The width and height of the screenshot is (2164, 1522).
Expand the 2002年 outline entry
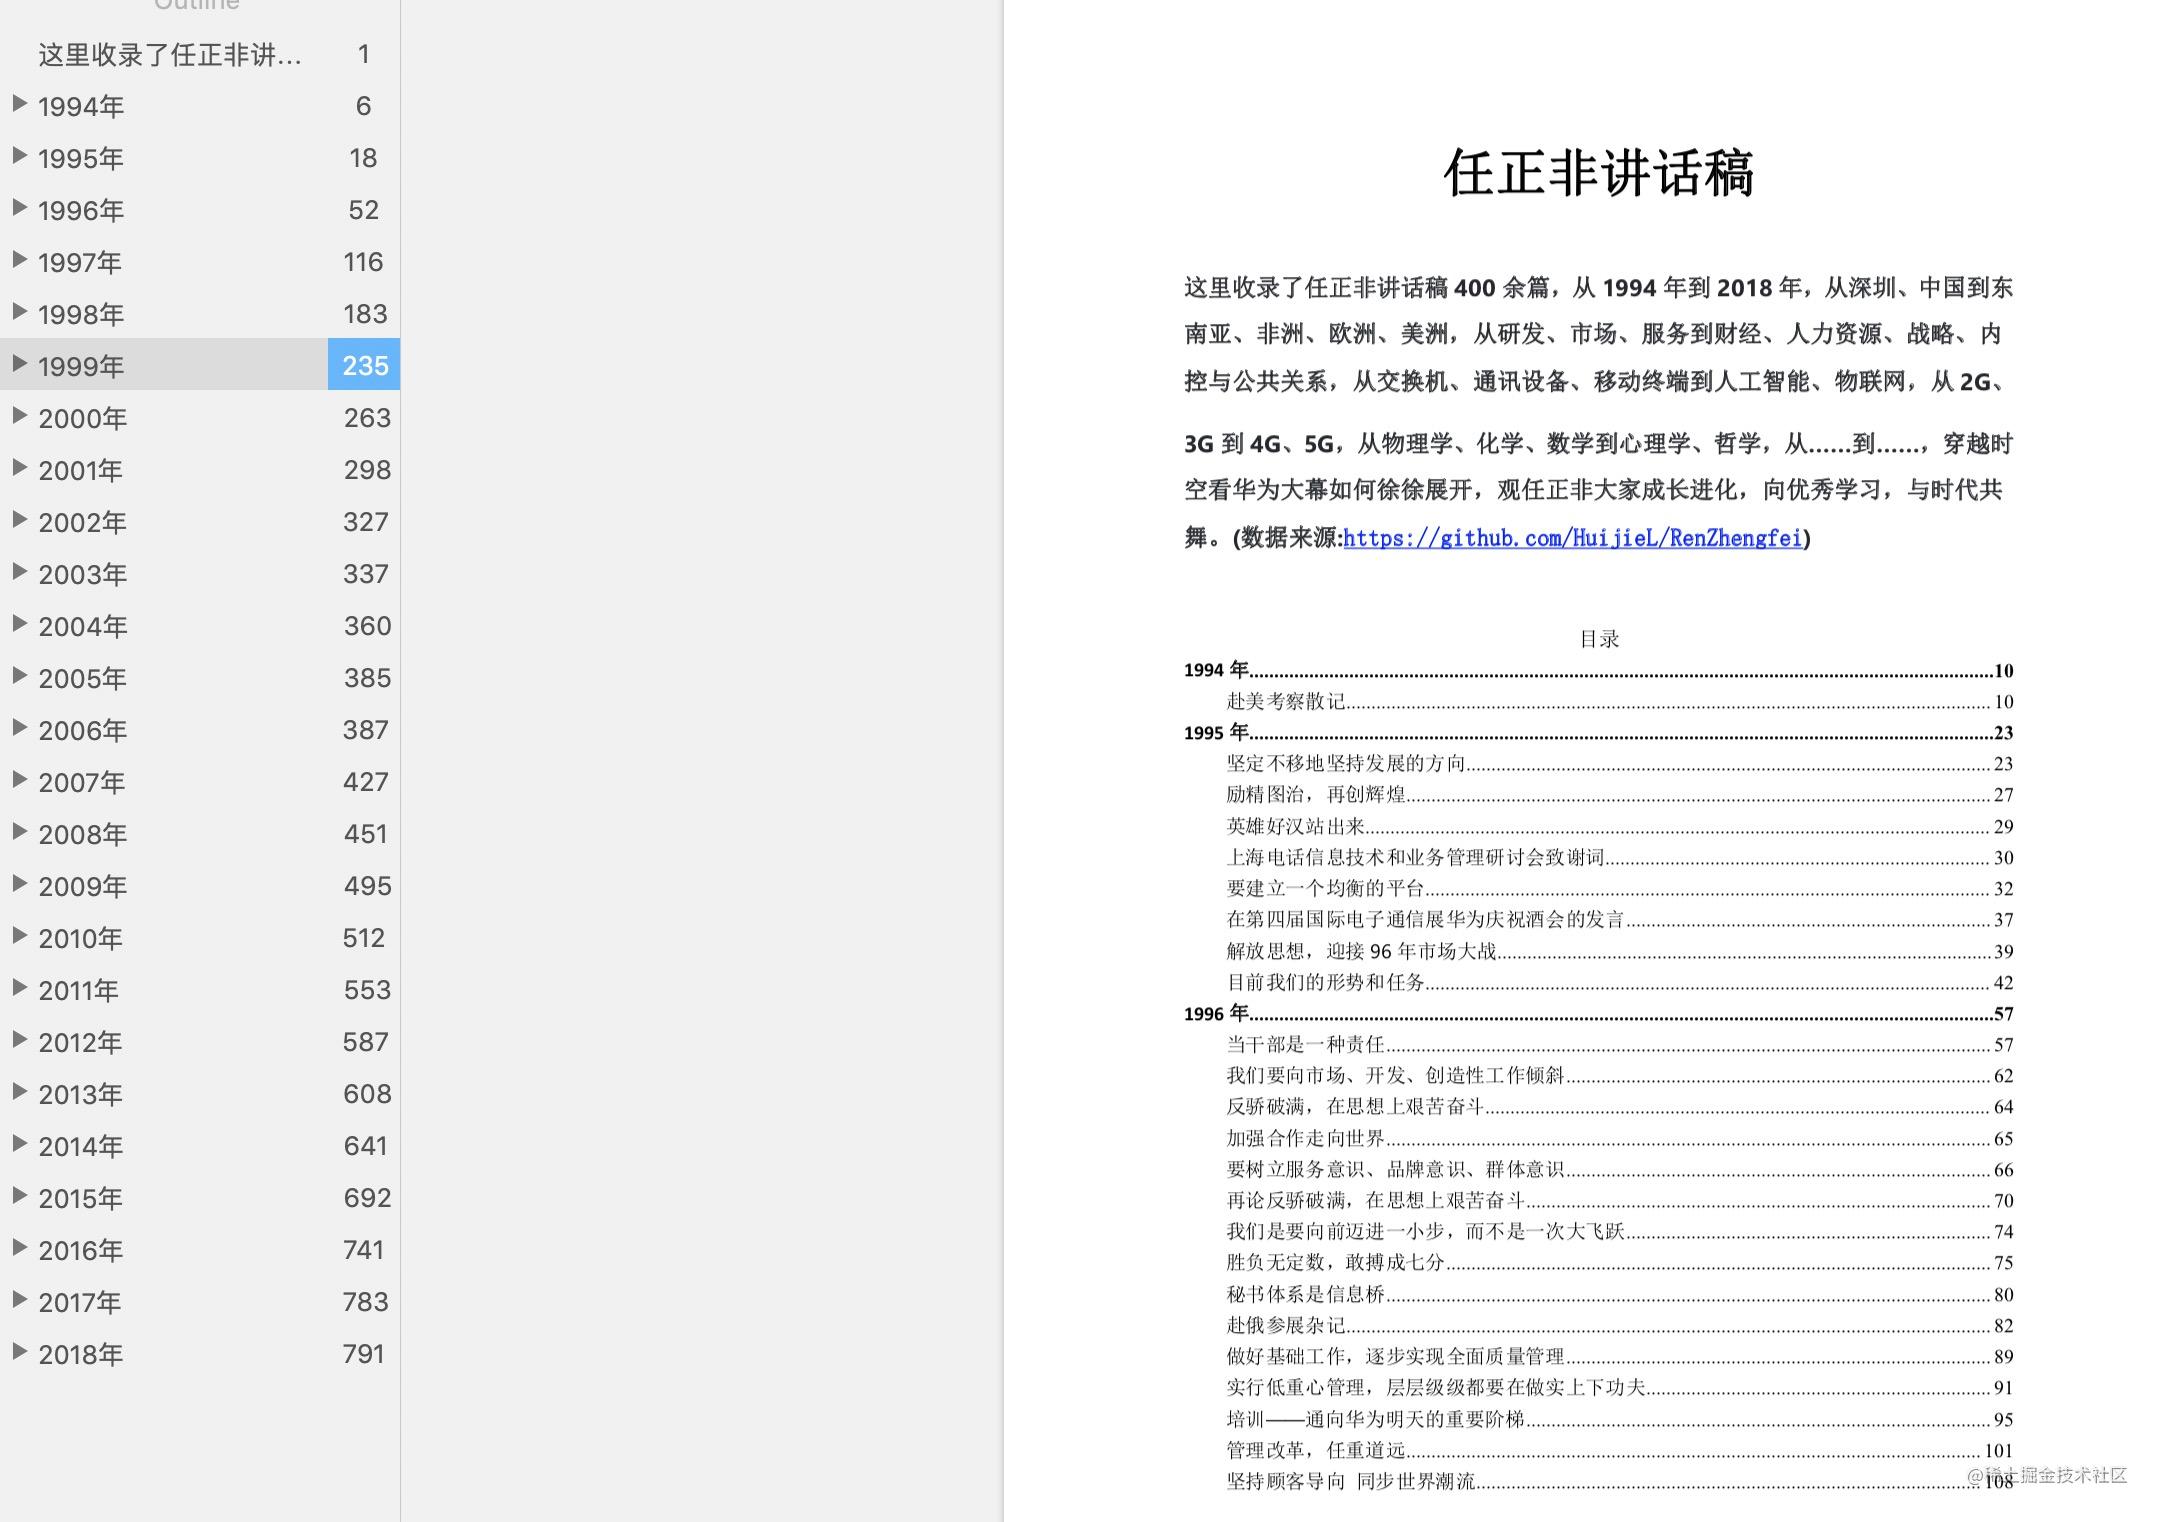pyautogui.click(x=19, y=519)
